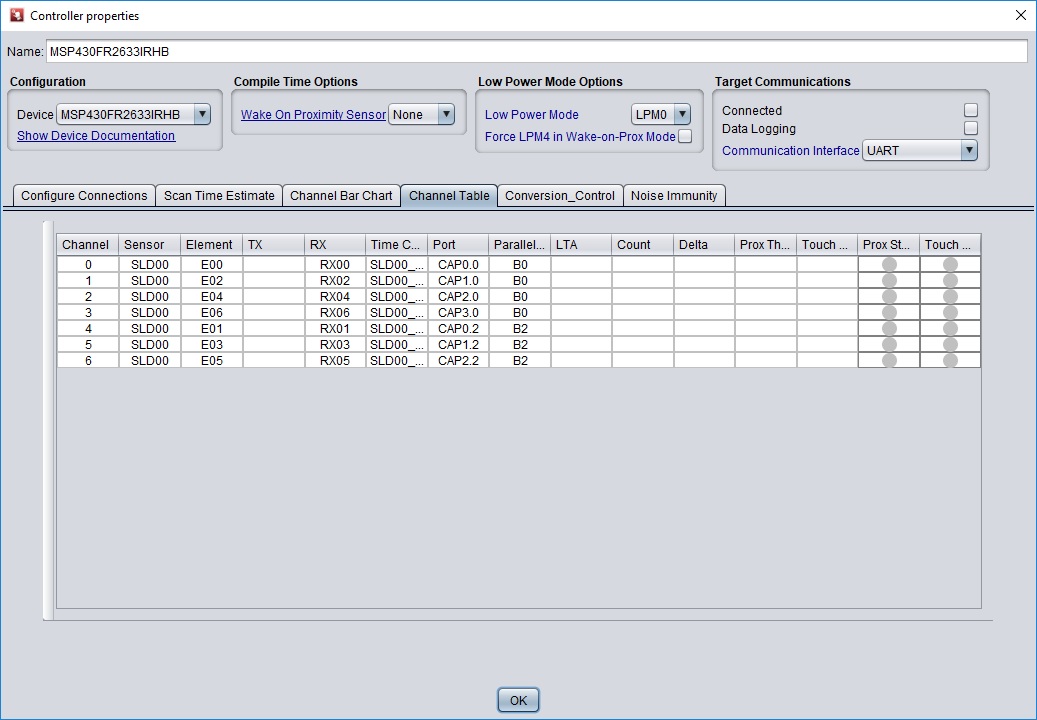Click the Prox Th... column header
Image resolution: width=1037 pixels, height=720 pixels.
[x=766, y=245]
